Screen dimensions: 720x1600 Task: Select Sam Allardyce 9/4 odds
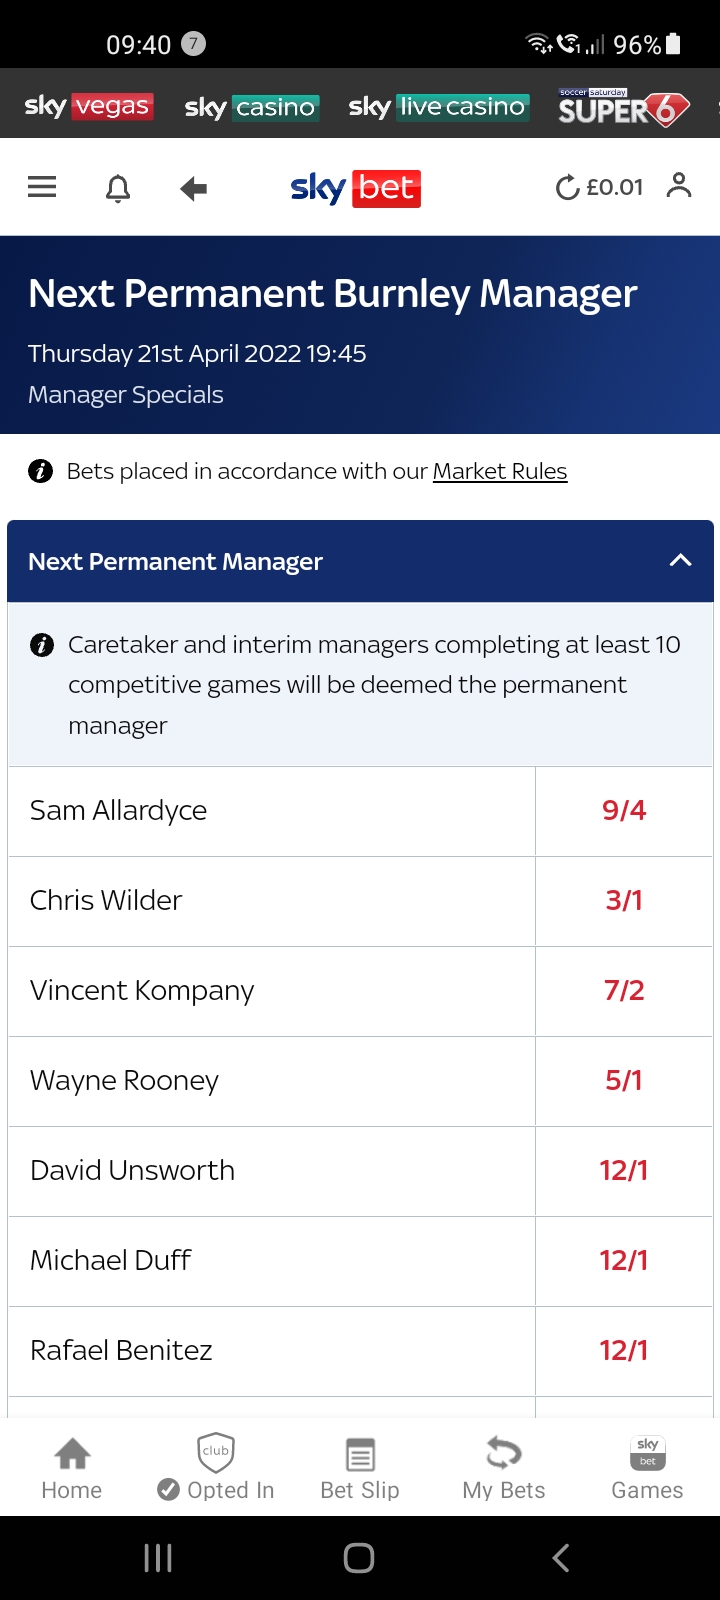(x=623, y=811)
